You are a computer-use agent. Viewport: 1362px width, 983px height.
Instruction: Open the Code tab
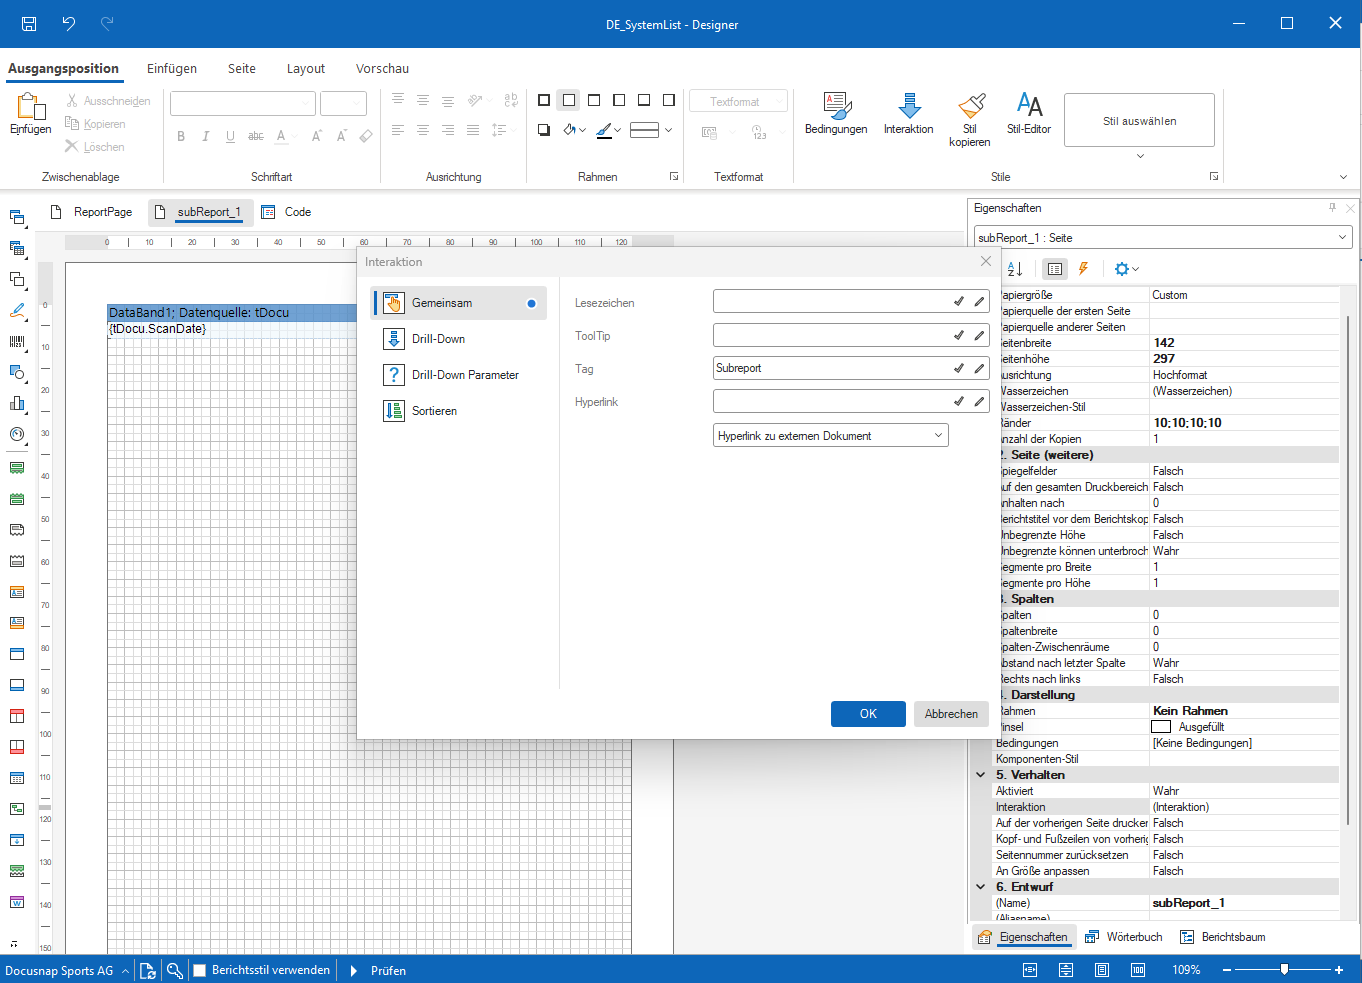286,212
